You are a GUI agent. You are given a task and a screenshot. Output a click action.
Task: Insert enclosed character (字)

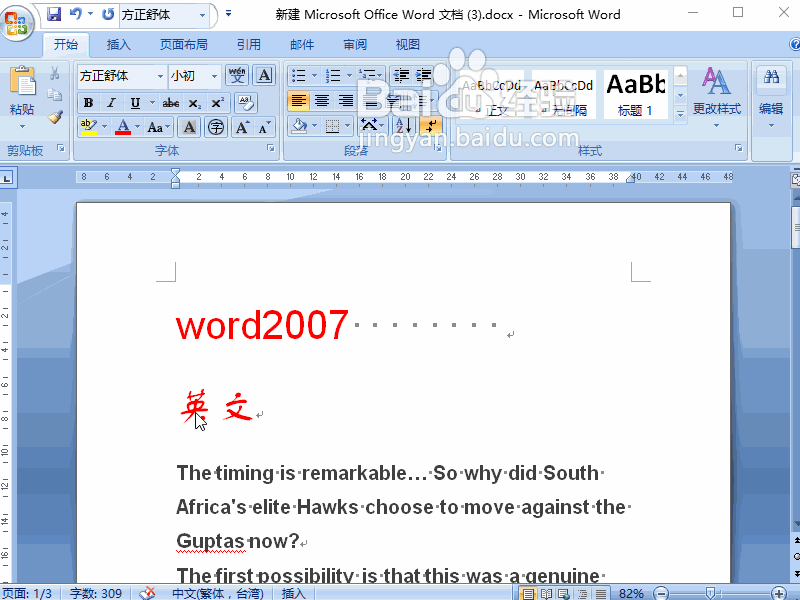pos(216,127)
